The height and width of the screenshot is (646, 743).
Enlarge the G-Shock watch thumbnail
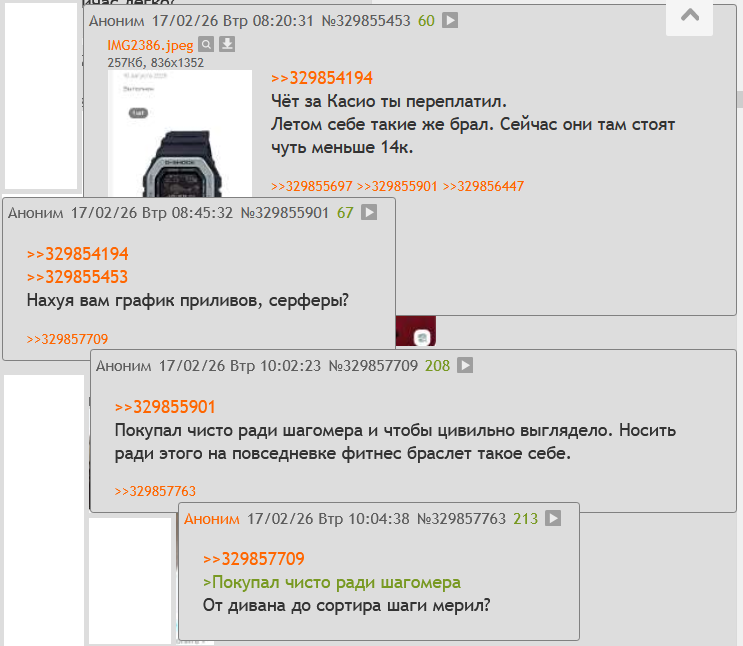click(180, 134)
